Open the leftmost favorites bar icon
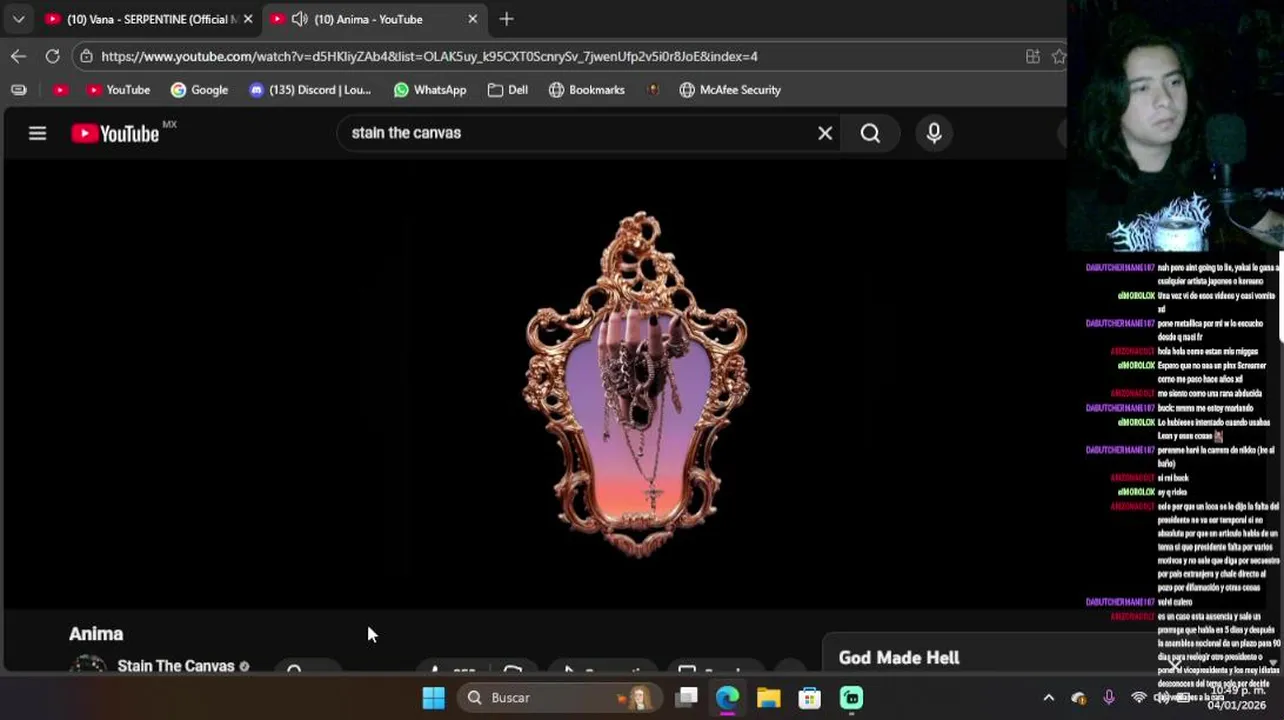This screenshot has width=1284, height=720. pos(18,90)
